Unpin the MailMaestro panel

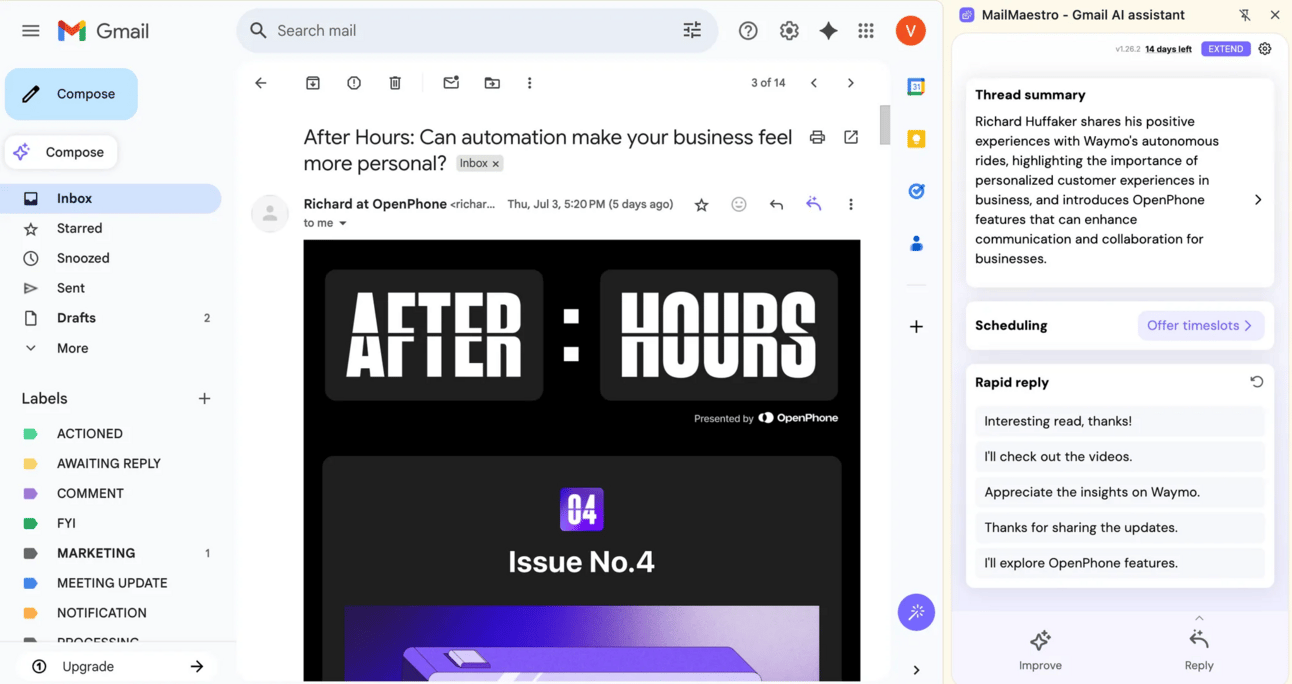pyautogui.click(x=1245, y=15)
